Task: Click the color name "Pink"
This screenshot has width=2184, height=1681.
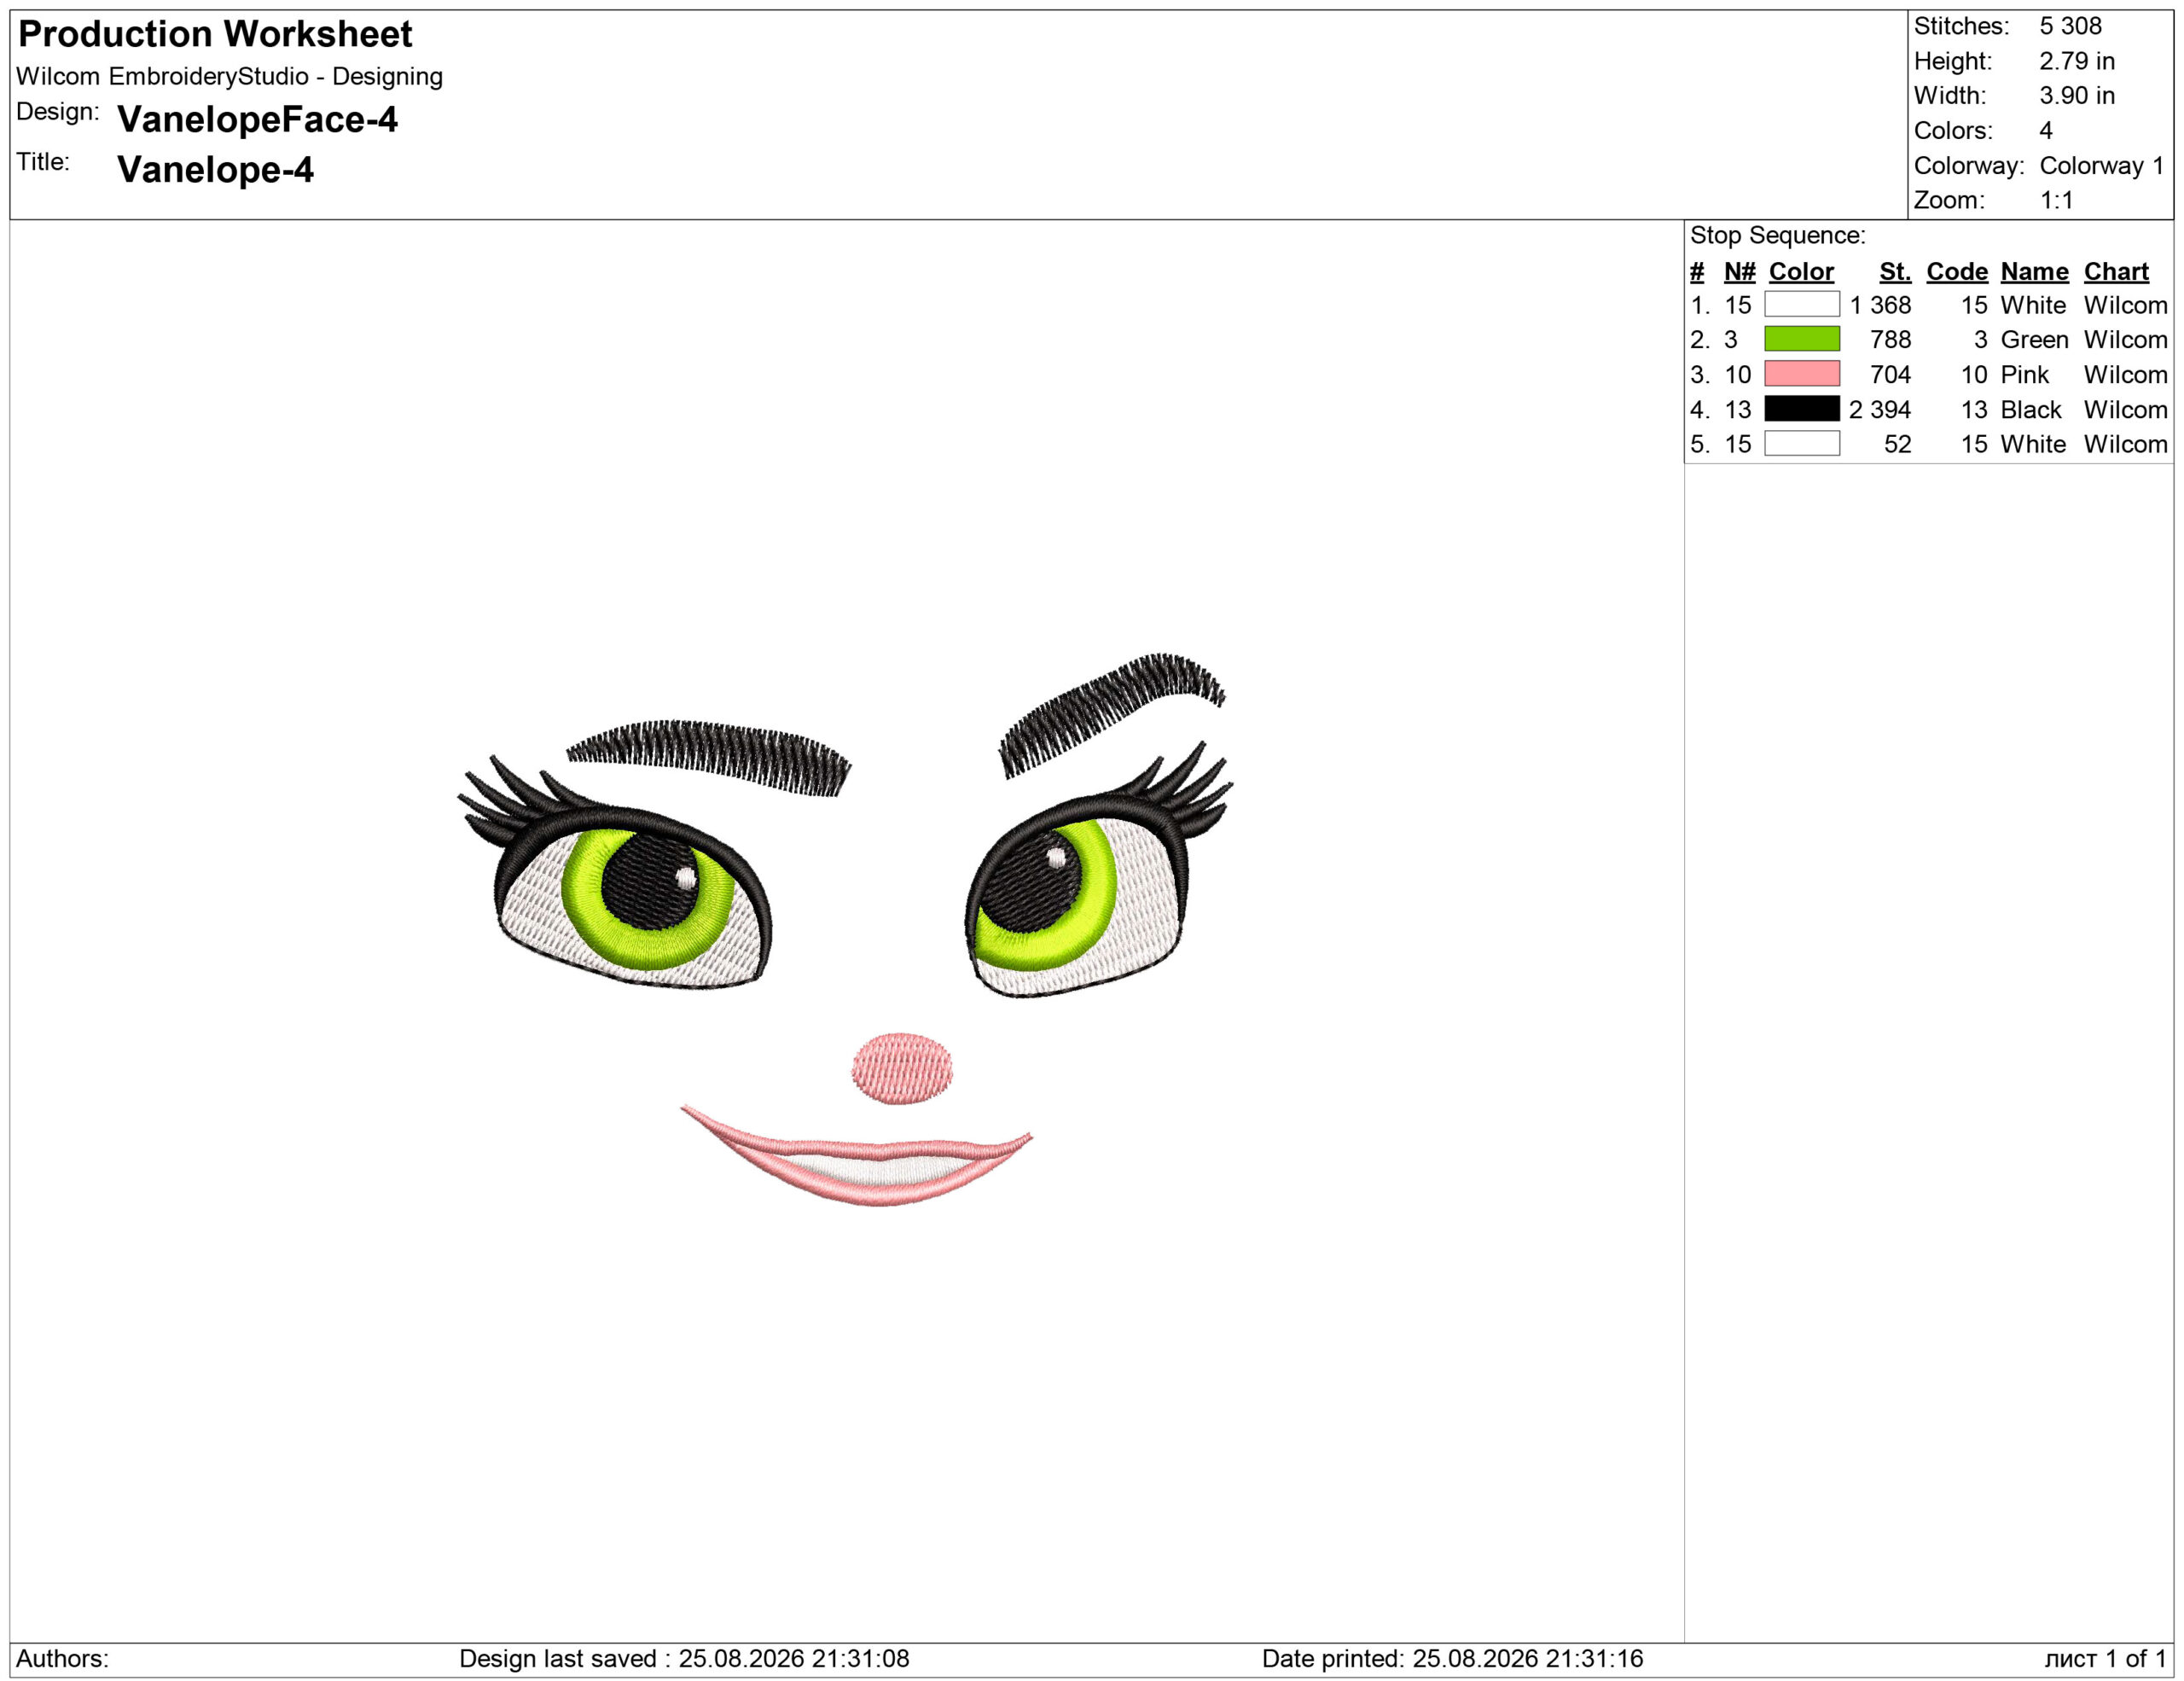Action: click(x=2024, y=375)
